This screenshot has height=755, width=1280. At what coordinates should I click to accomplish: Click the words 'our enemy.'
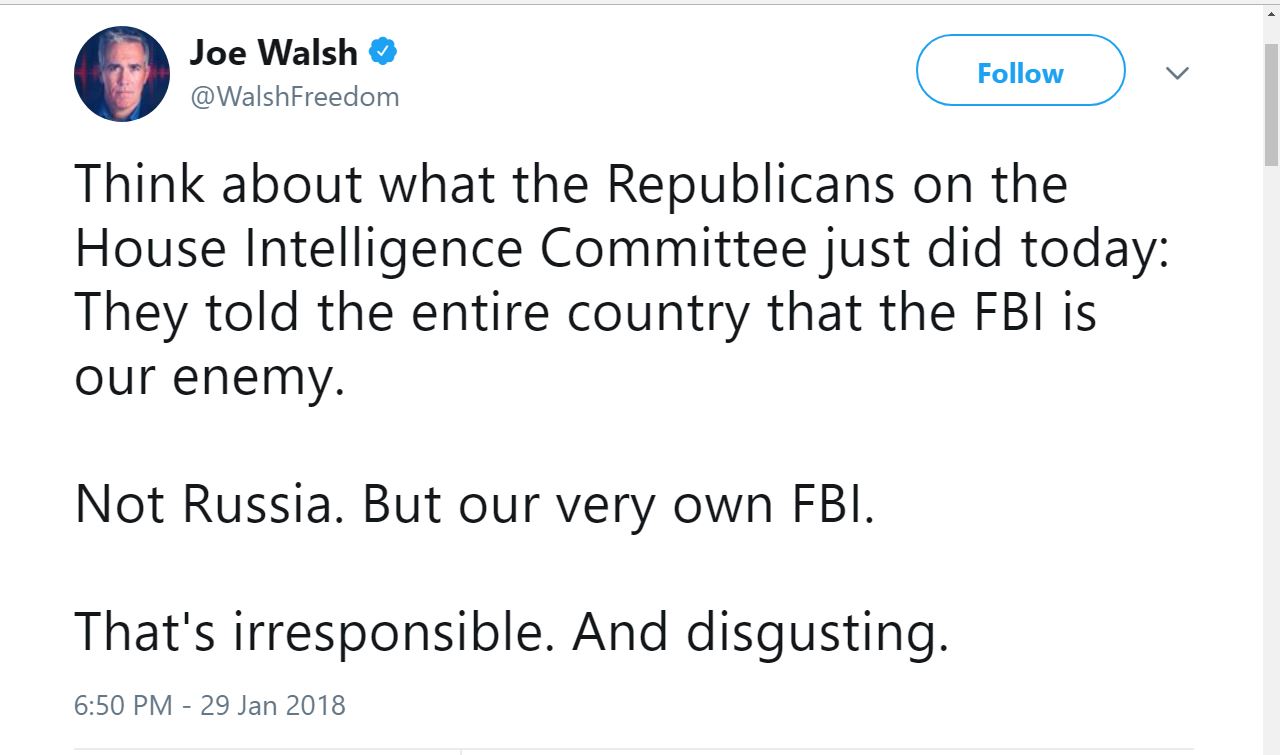(209, 379)
